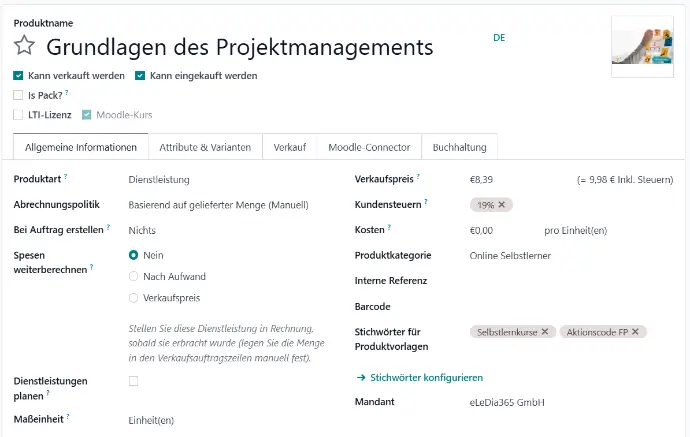Viewport: 690px width, 437px height.
Task: Show help tooltip beside Kosten label
Action: click(389, 228)
